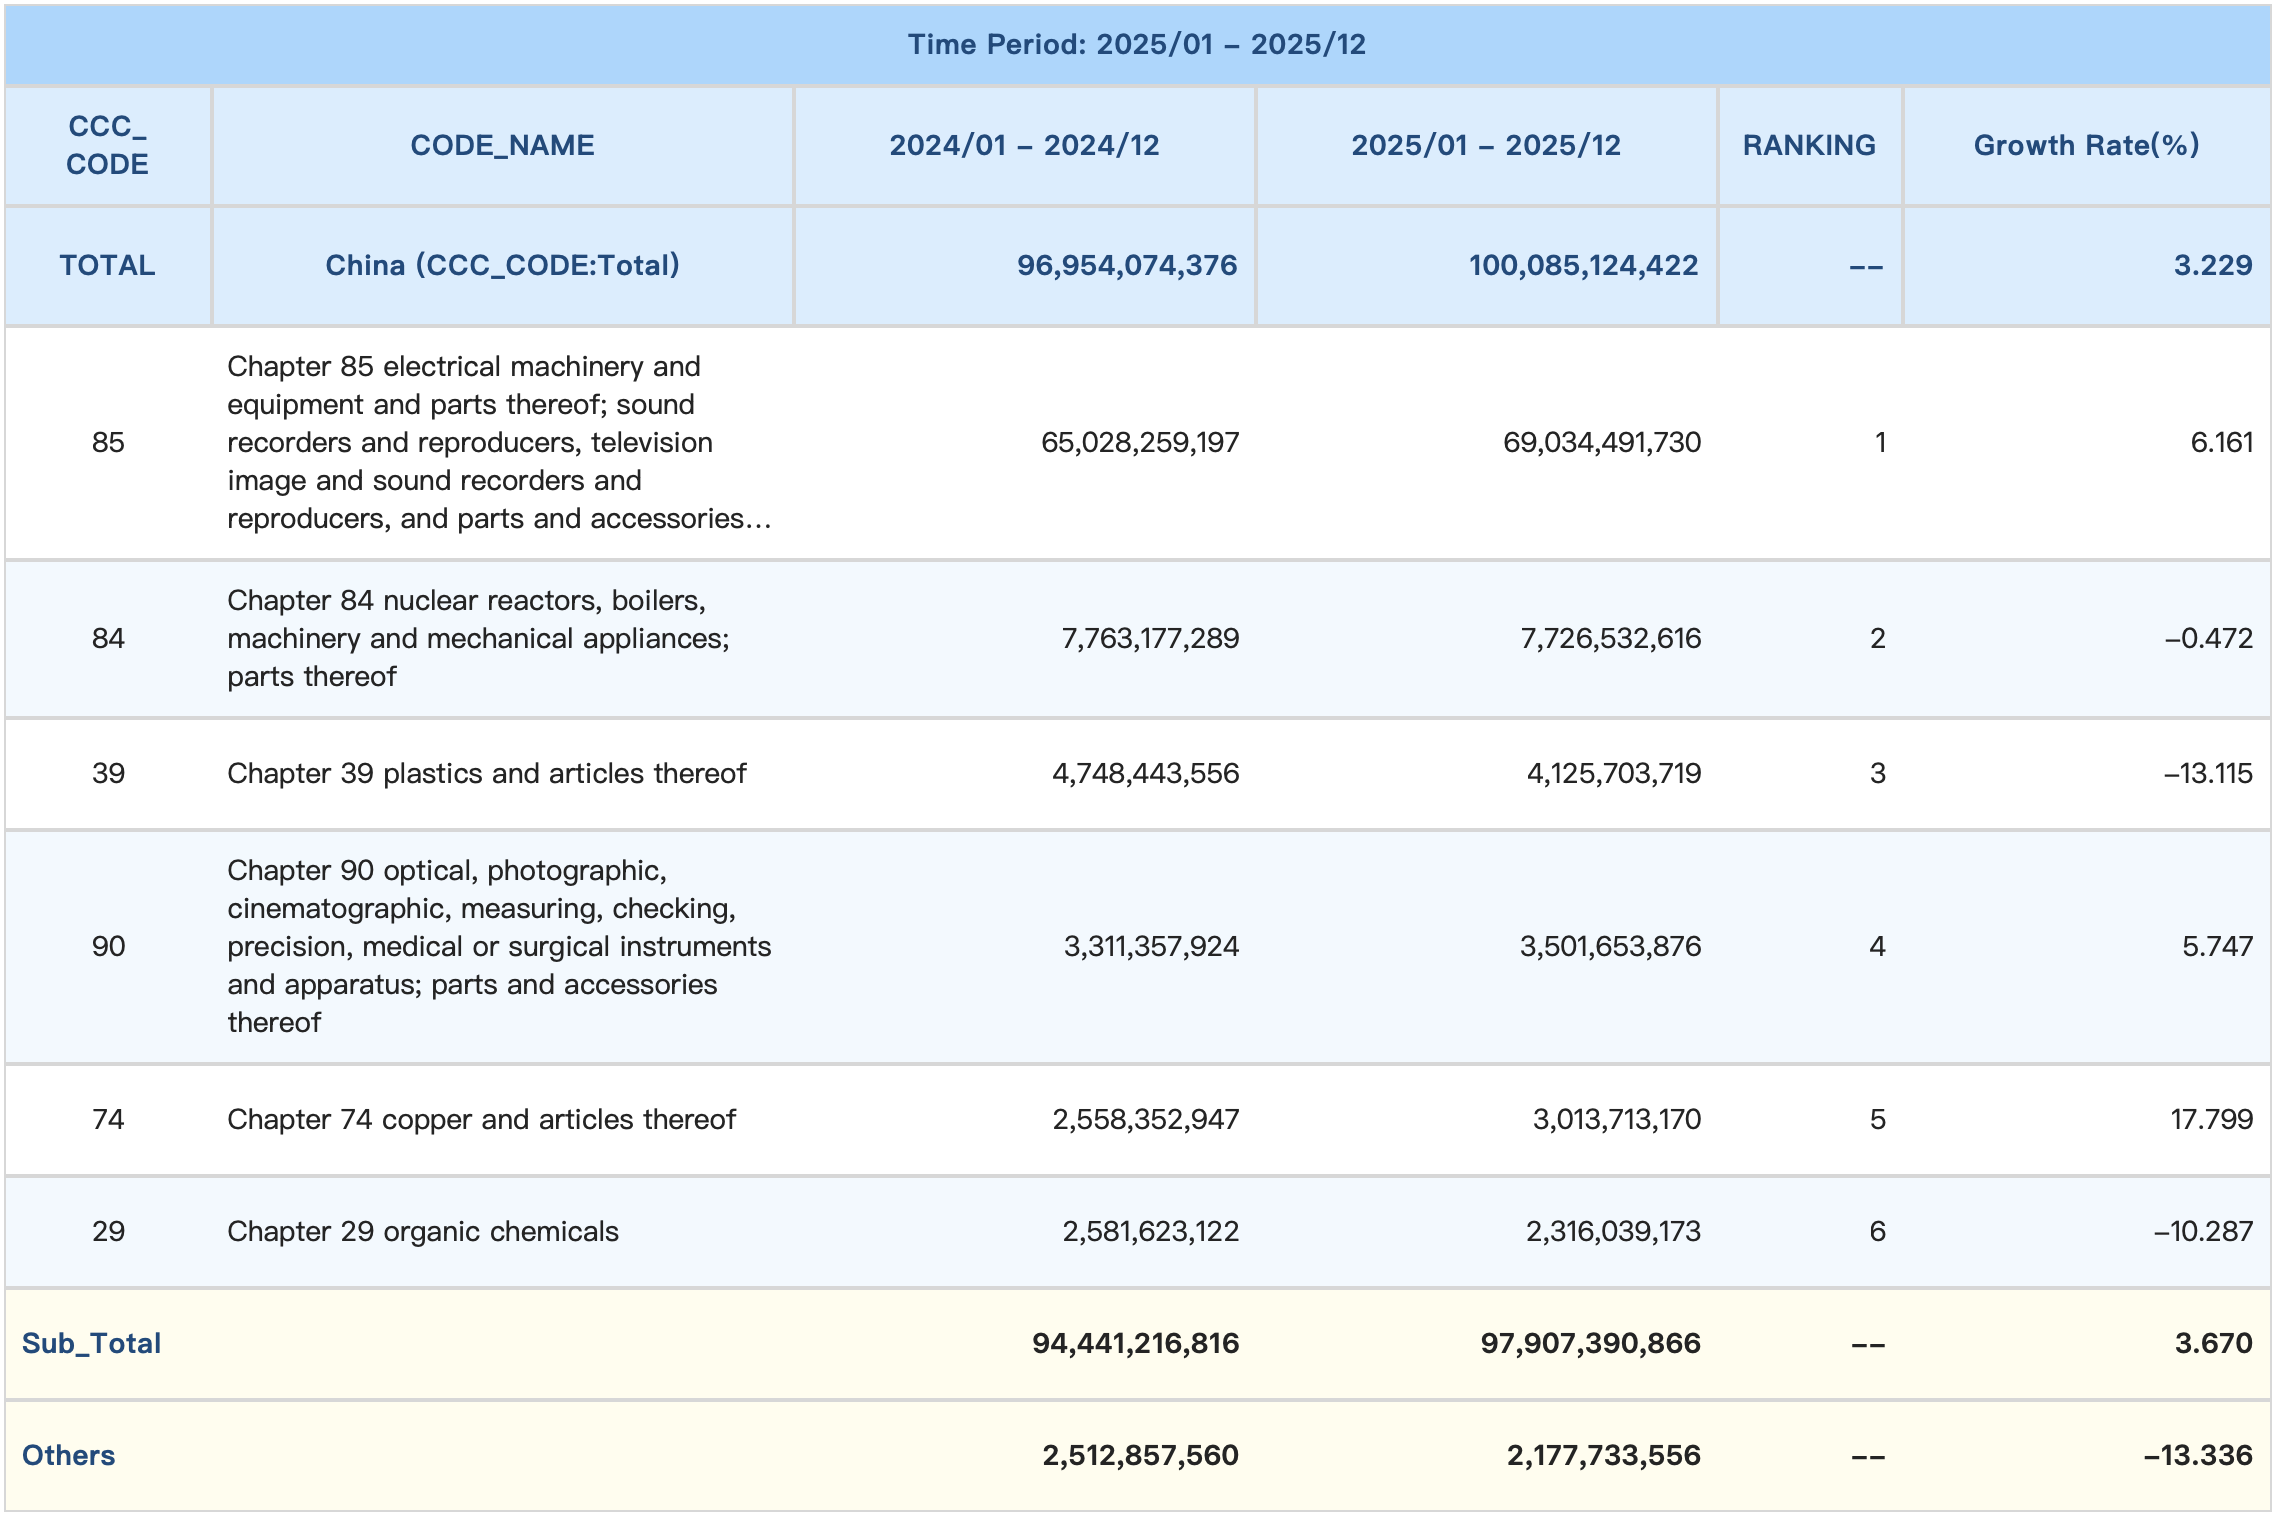Click Chapter 90 optical instruments description
This screenshot has height=1516, width=2278.
498,946
